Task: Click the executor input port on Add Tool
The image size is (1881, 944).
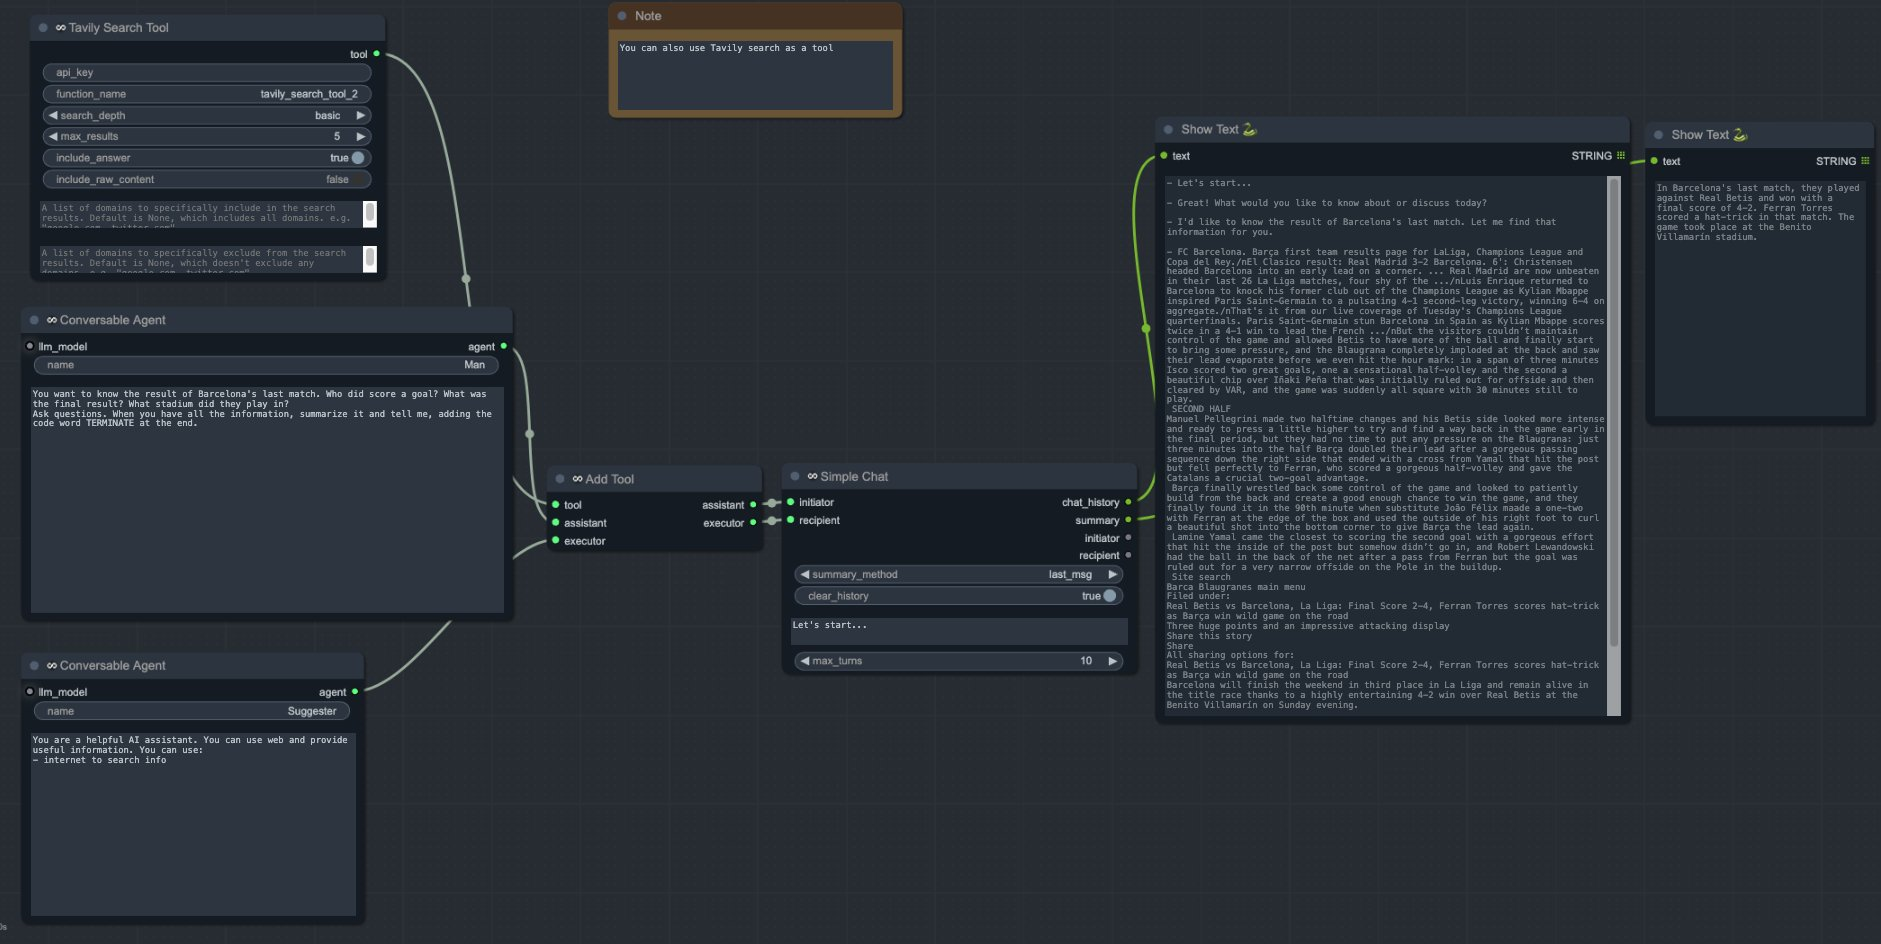Action: pos(556,541)
